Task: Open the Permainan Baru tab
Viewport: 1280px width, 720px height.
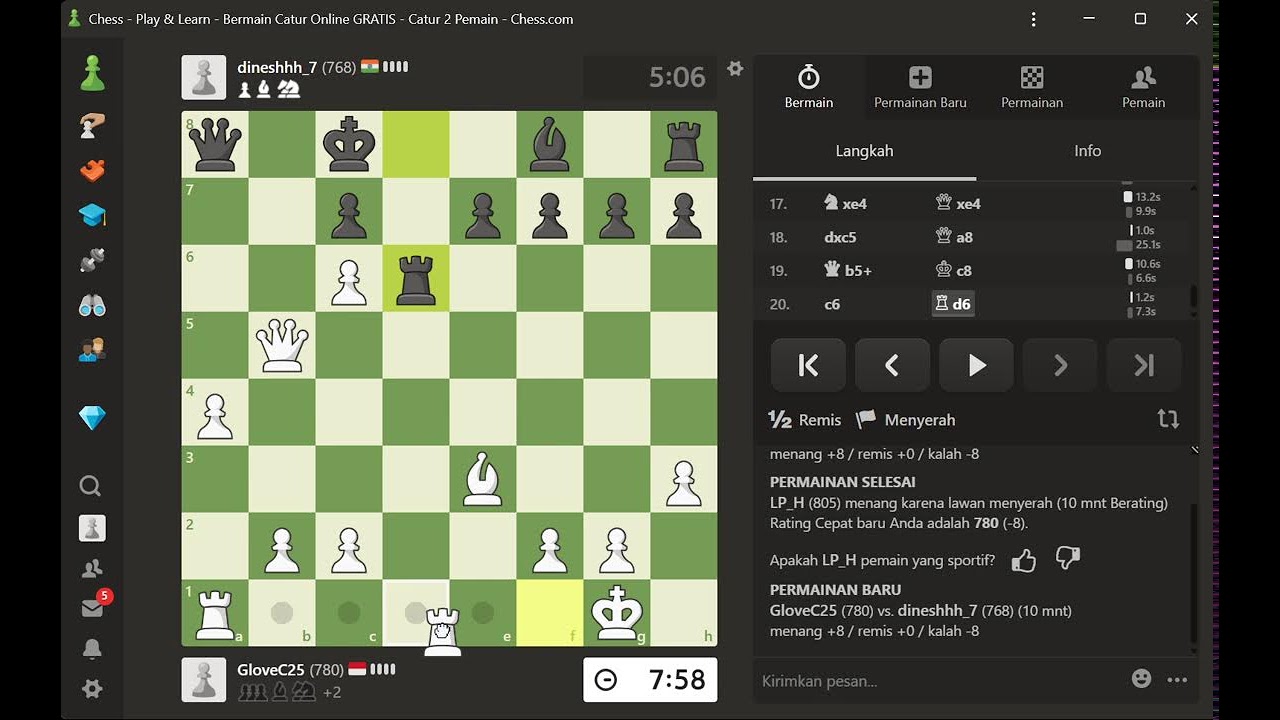Action: (920, 88)
